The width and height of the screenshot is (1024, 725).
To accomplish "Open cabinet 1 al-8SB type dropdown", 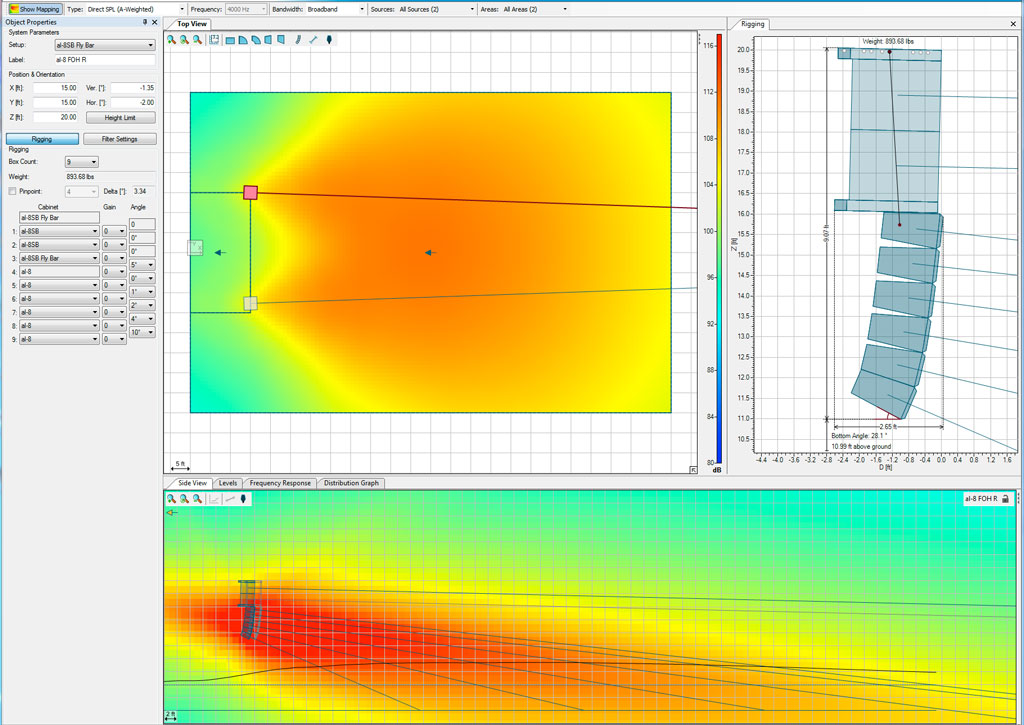I will [x=59, y=231].
